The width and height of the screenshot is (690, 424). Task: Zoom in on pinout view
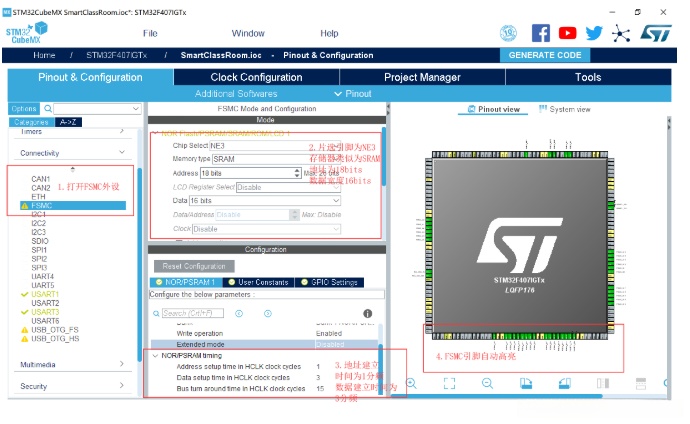pos(411,384)
